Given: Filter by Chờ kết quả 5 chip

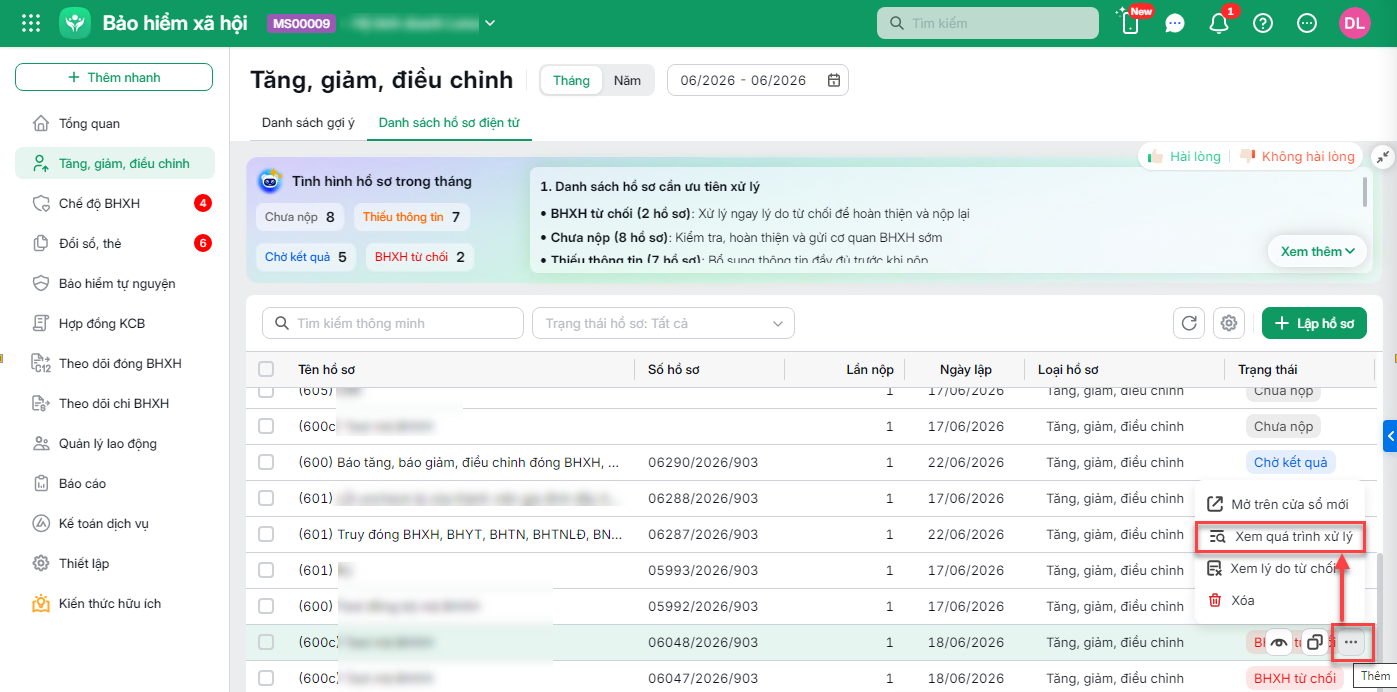Looking at the screenshot, I should [x=307, y=257].
